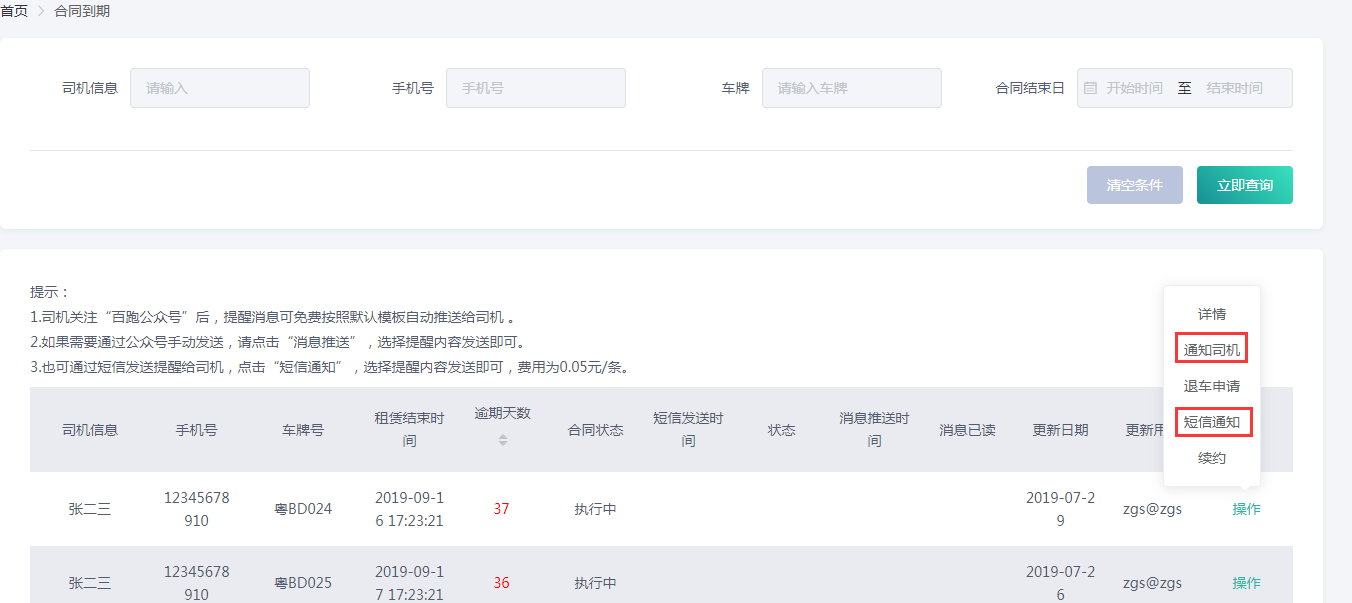Image resolution: width=1352 pixels, height=603 pixels.
Task: Open the 开始时间 date picker
Action: tap(1134, 88)
